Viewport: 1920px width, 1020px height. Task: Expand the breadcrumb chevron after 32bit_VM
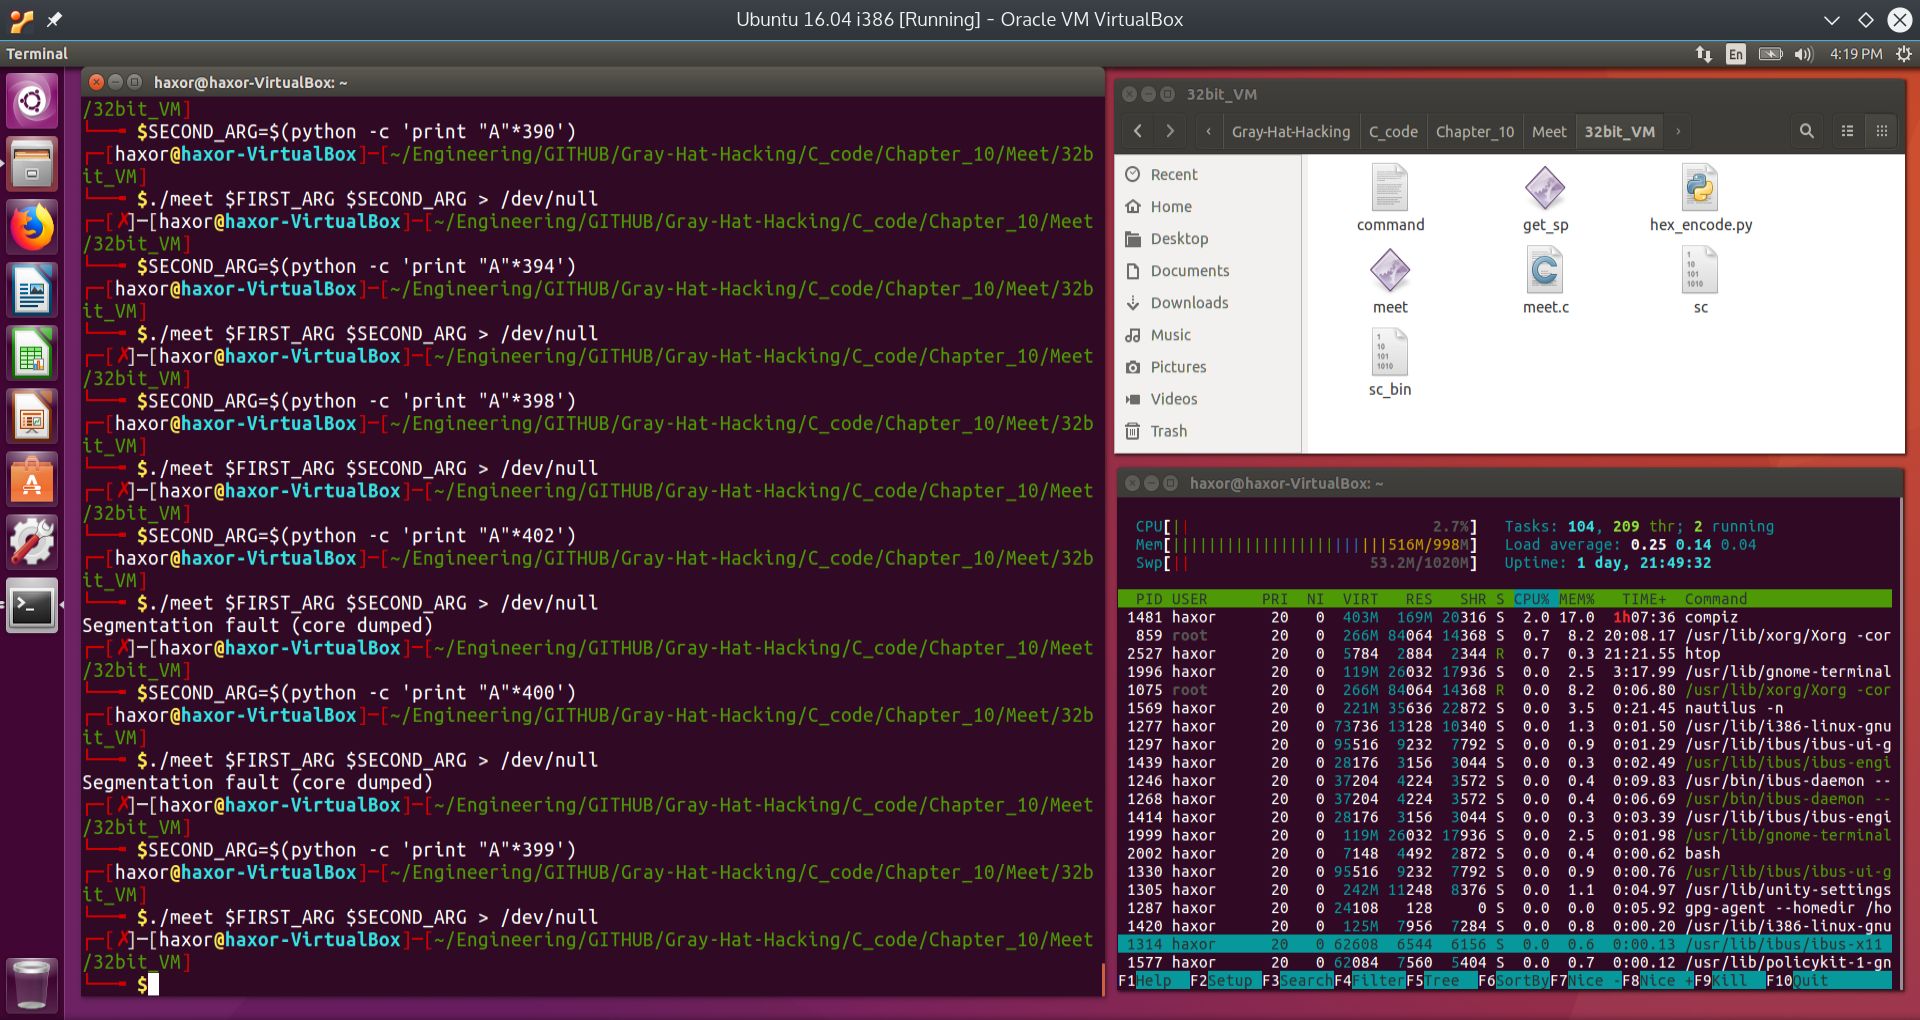coord(1677,131)
